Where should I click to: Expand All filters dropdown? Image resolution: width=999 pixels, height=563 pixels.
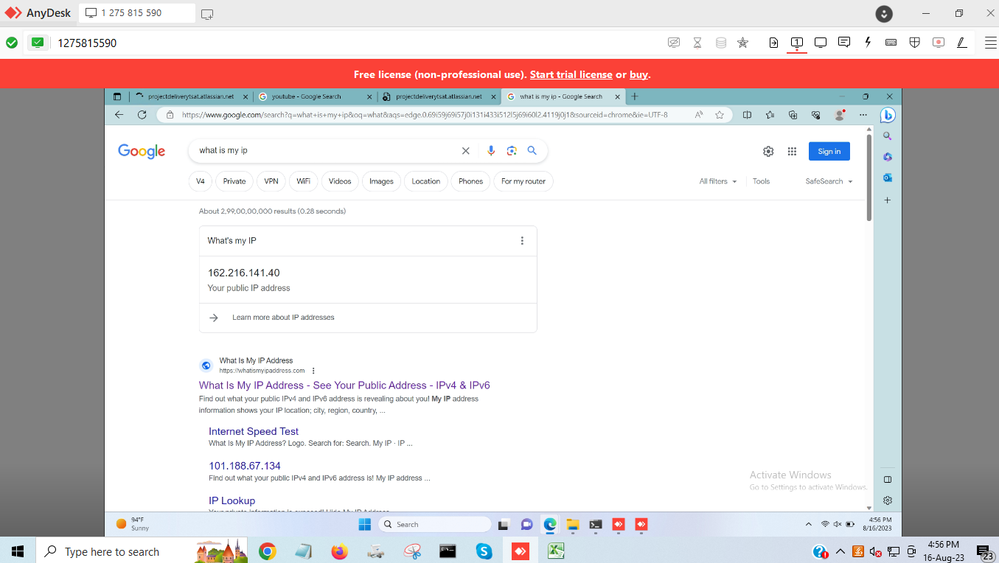tap(717, 182)
